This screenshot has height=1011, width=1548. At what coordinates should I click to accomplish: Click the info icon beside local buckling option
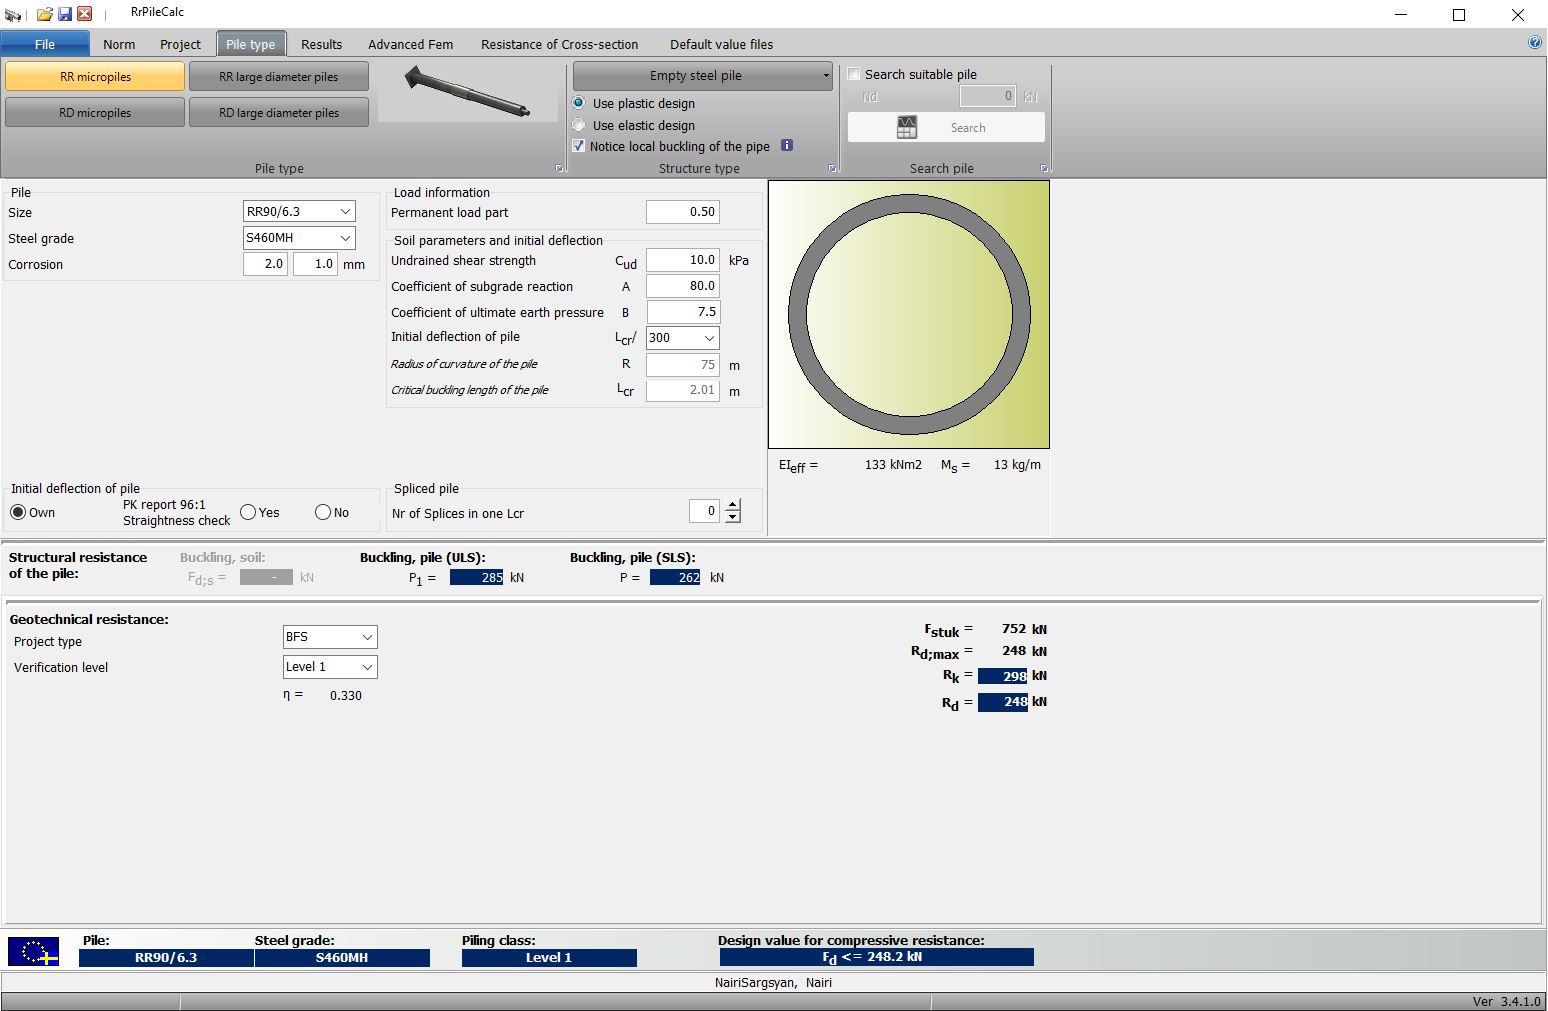click(787, 145)
